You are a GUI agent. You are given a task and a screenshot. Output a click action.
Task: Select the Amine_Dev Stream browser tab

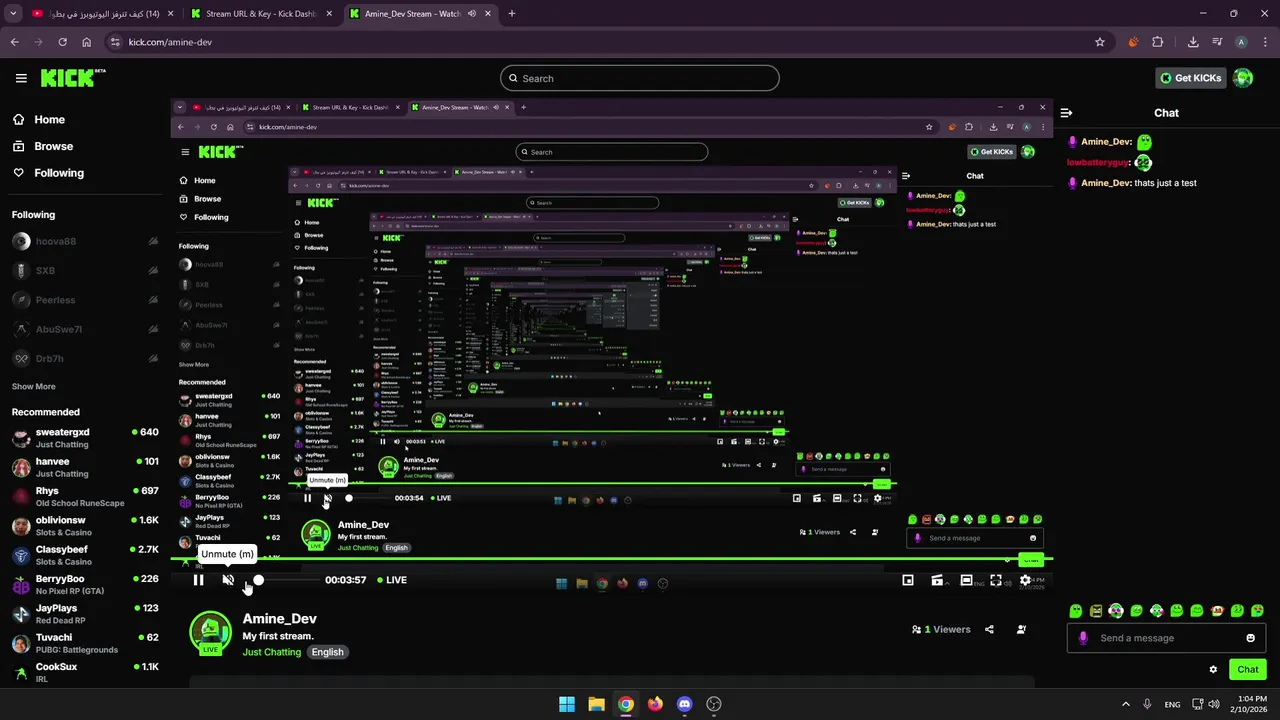pos(420,14)
